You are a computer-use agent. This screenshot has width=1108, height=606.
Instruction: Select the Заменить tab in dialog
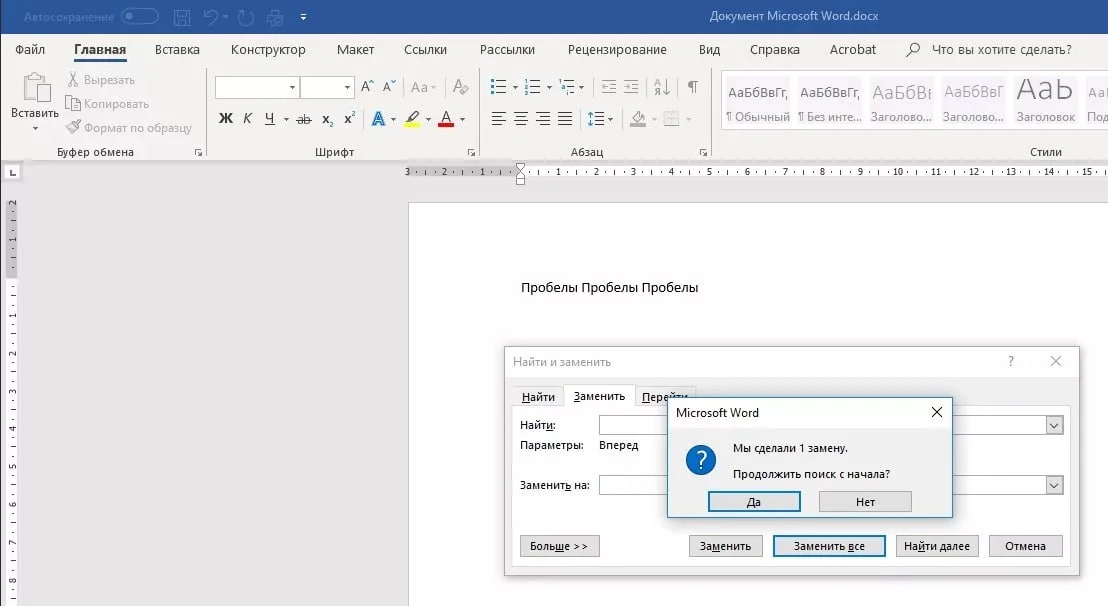599,396
